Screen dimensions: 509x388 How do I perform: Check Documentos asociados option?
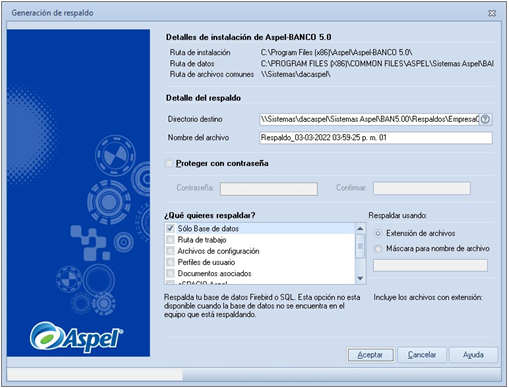pos(170,273)
